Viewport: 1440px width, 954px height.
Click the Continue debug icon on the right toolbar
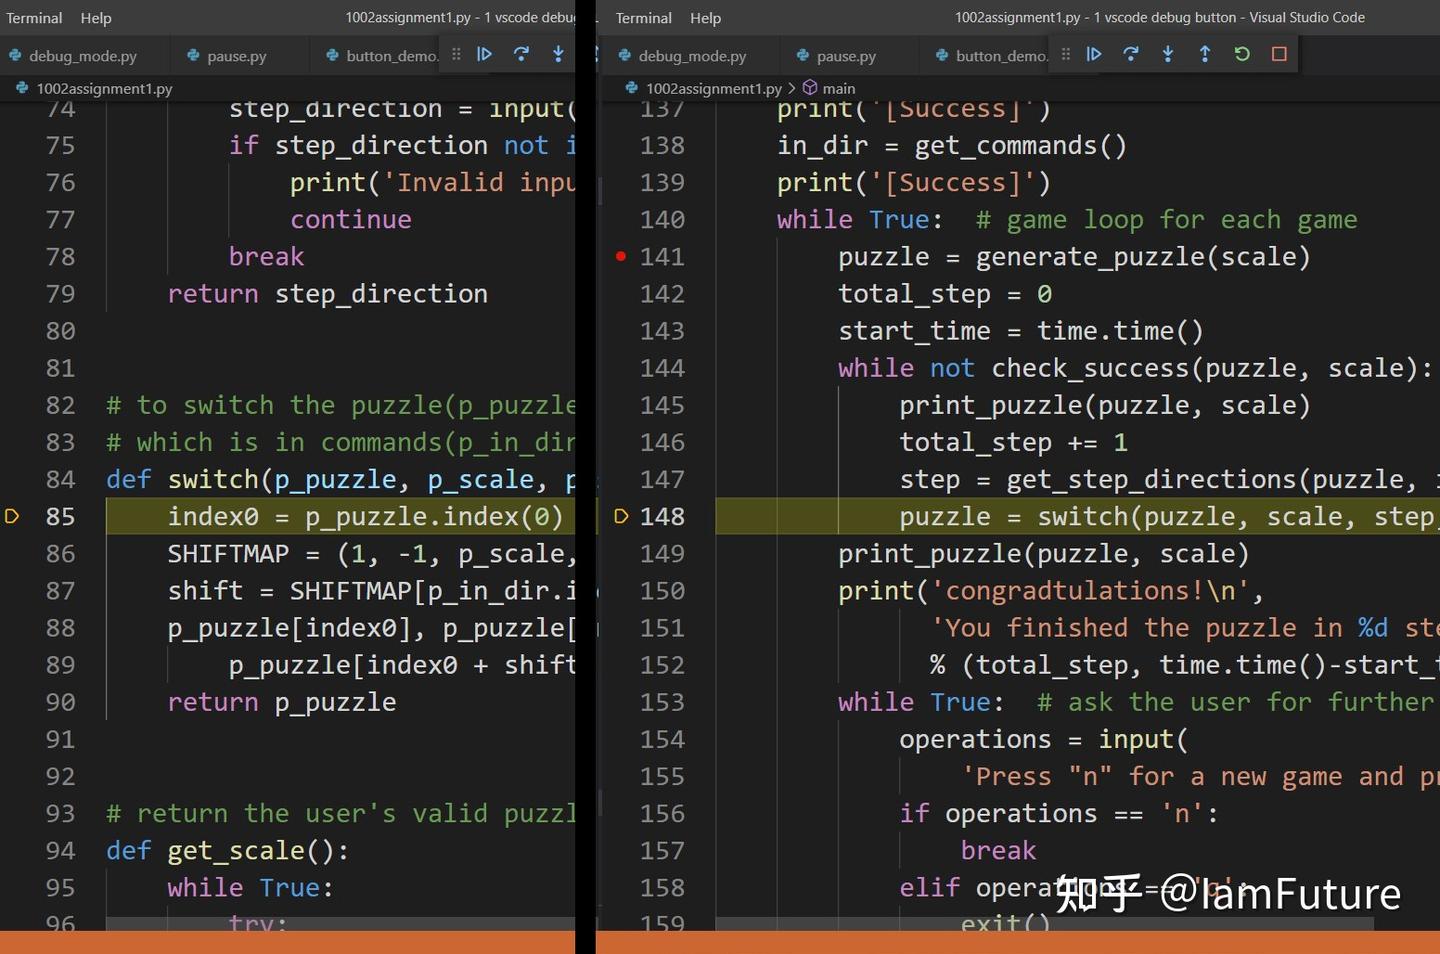tap(1094, 55)
